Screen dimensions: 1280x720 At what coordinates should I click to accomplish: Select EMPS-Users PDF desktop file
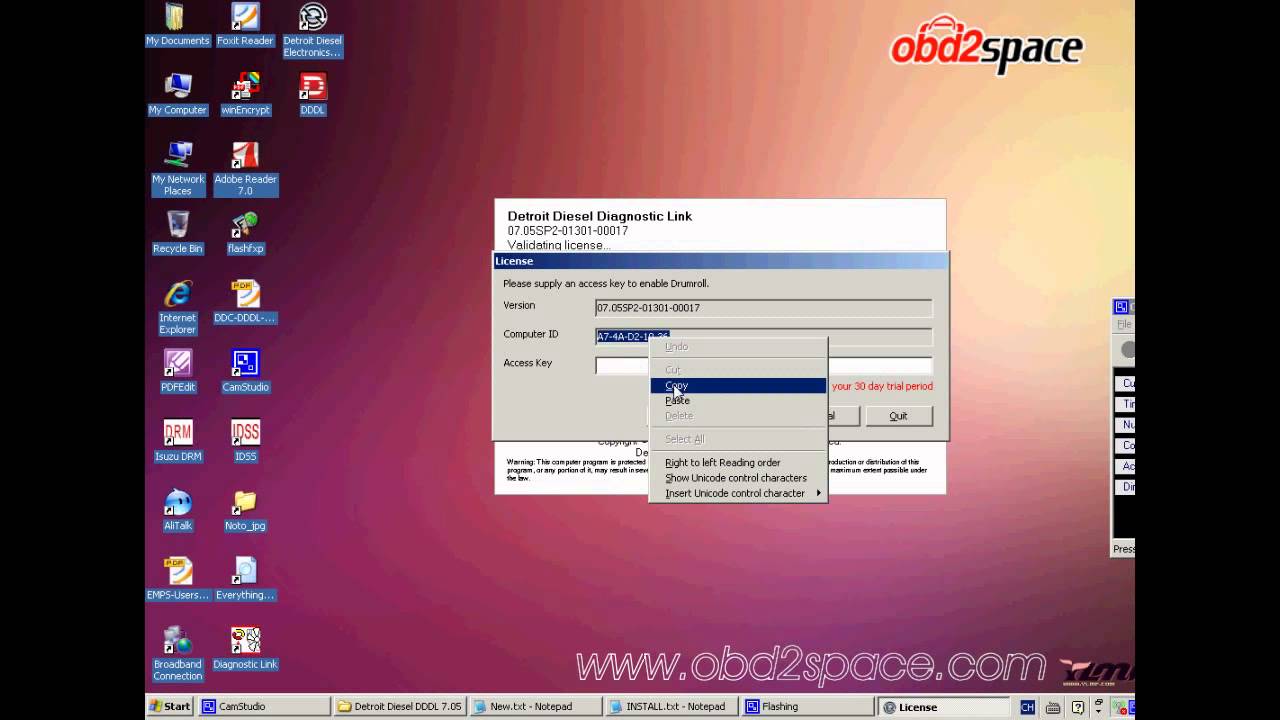(x=178, y=579)
